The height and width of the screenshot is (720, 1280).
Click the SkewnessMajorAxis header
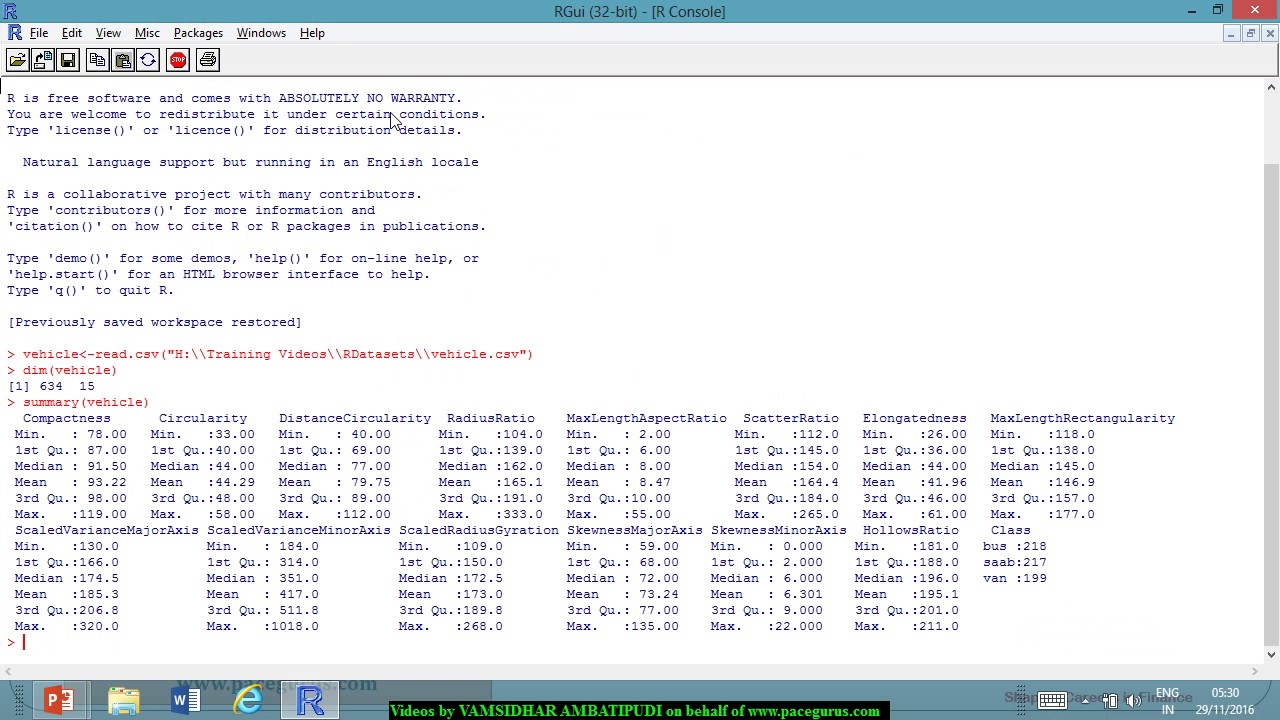pos(635,530)
